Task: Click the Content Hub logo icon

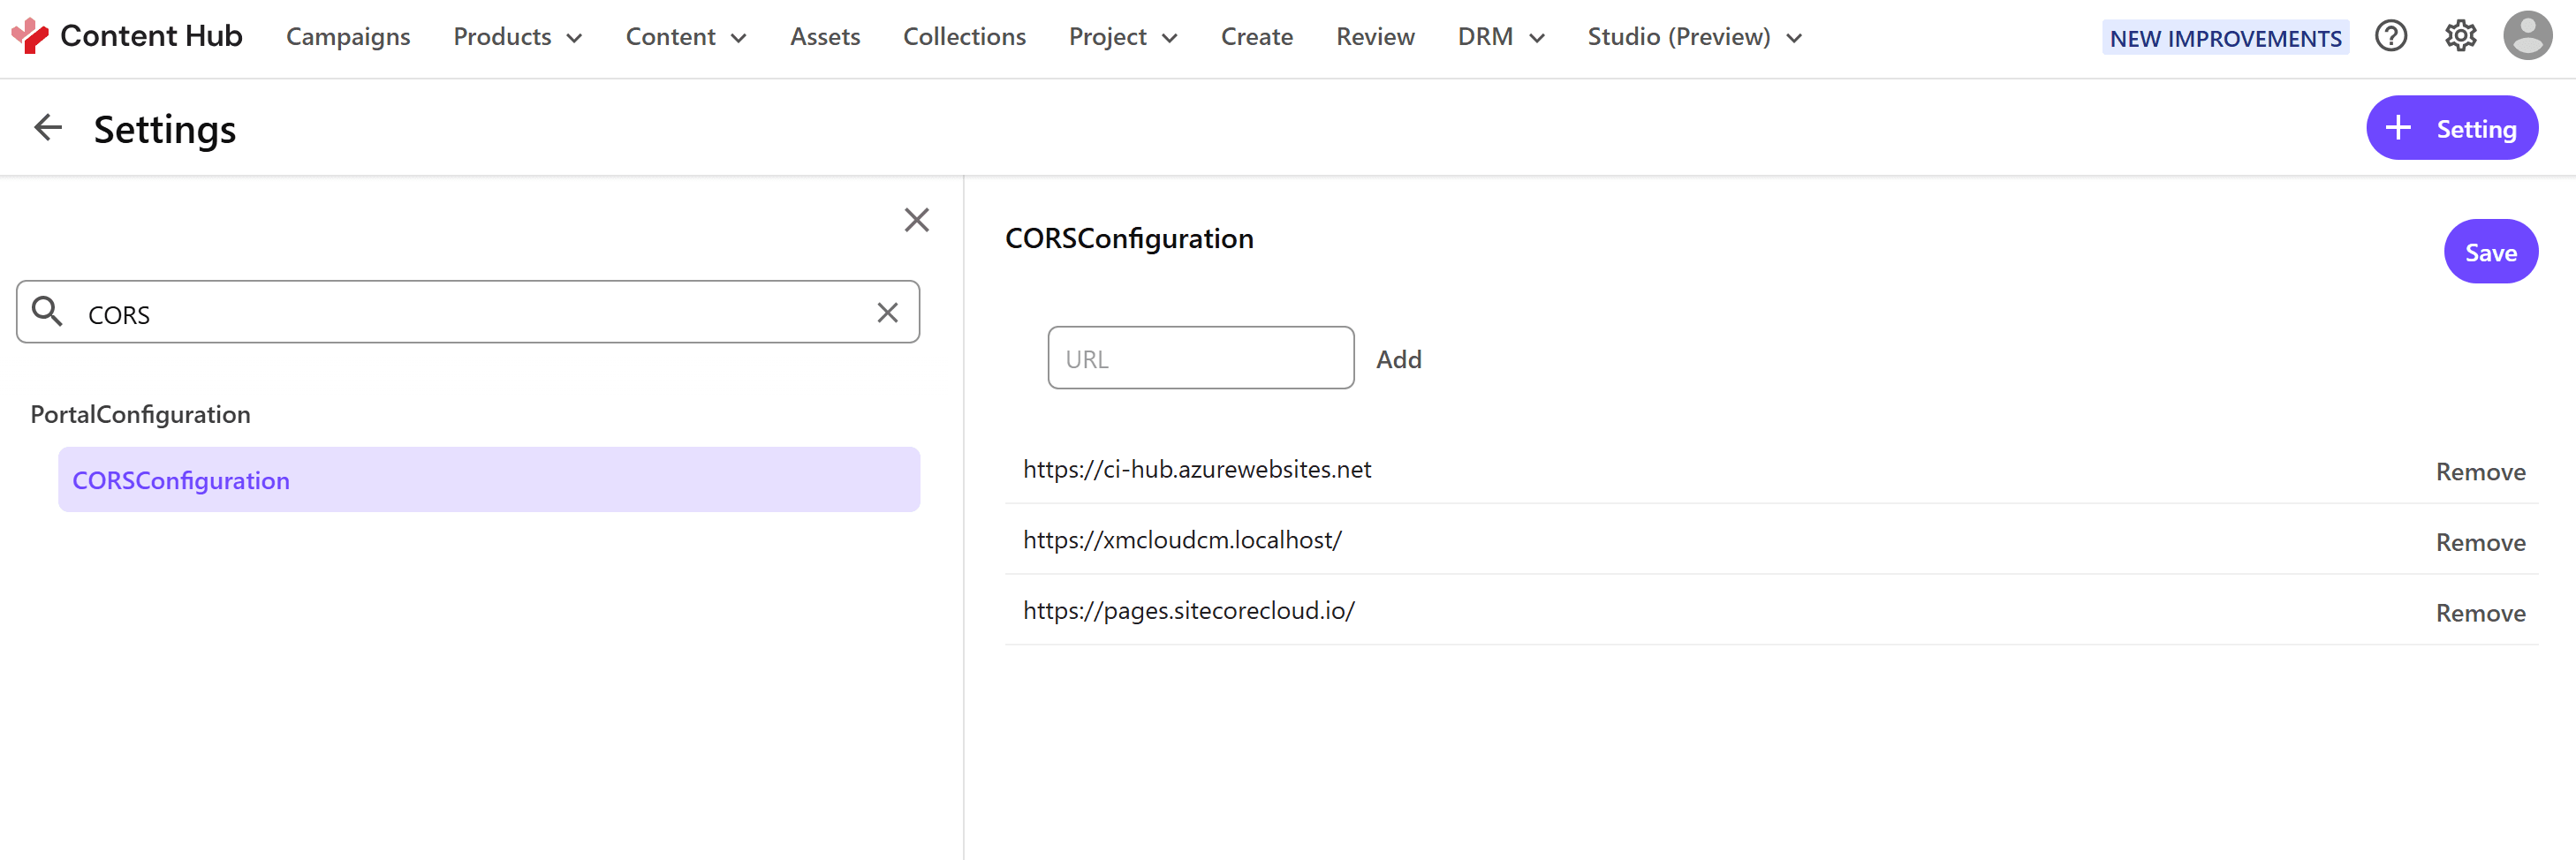Action: tap(29, 36)
